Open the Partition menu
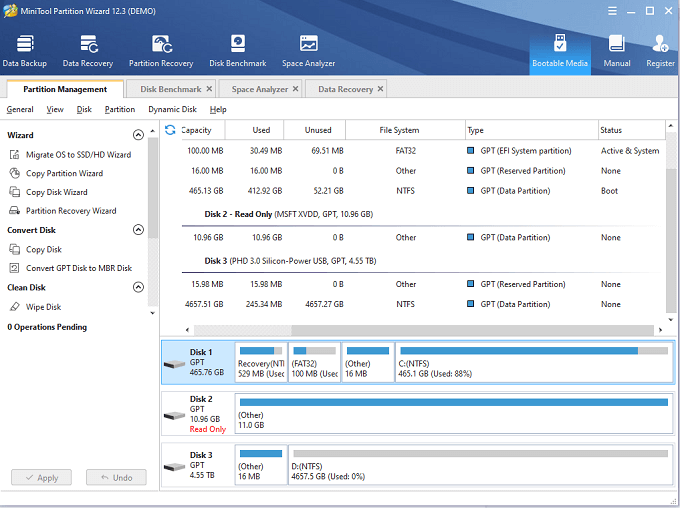This screenshot has width=680, height=508. tap(120, 109)
